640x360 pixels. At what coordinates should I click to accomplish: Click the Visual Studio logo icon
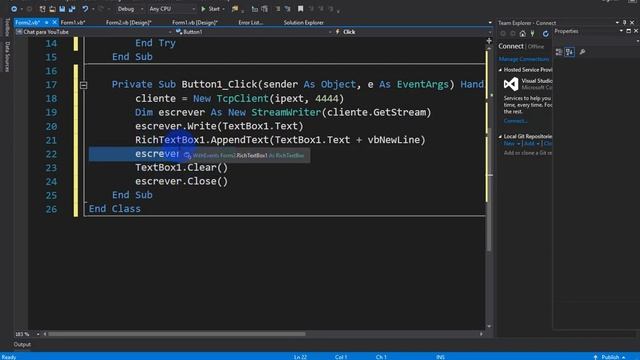(x=511, y=84)
